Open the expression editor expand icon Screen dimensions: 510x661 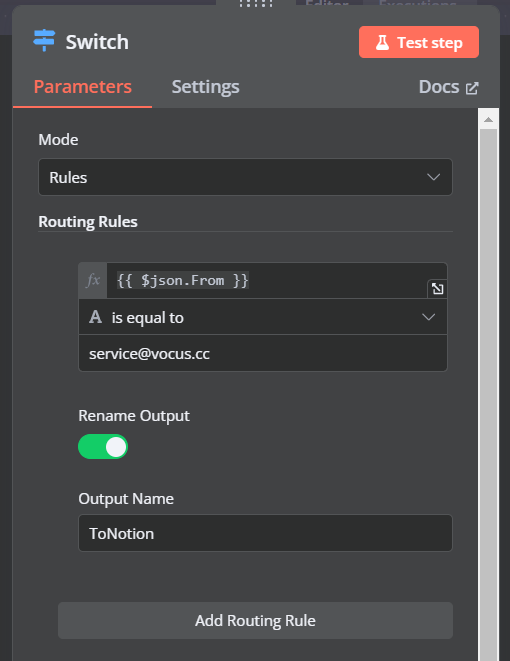click(x=437, y=289)
